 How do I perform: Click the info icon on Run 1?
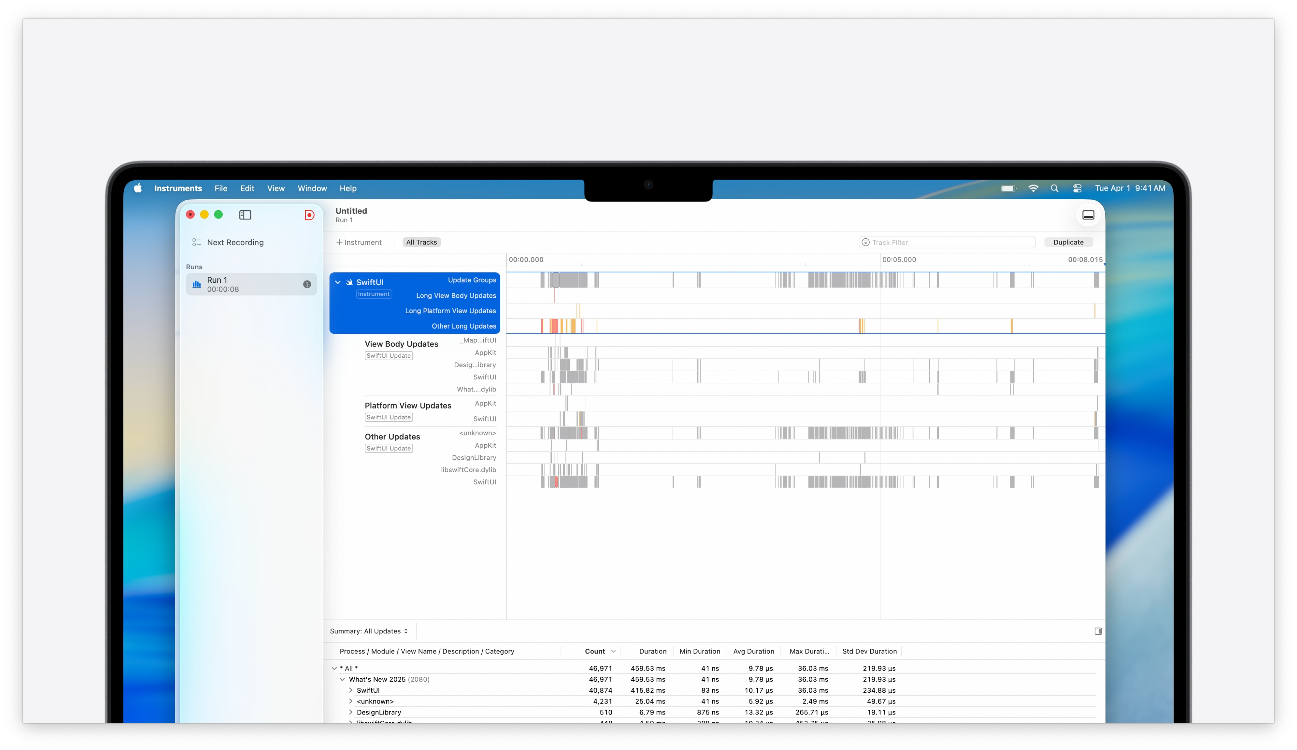[x=307, y=285]
